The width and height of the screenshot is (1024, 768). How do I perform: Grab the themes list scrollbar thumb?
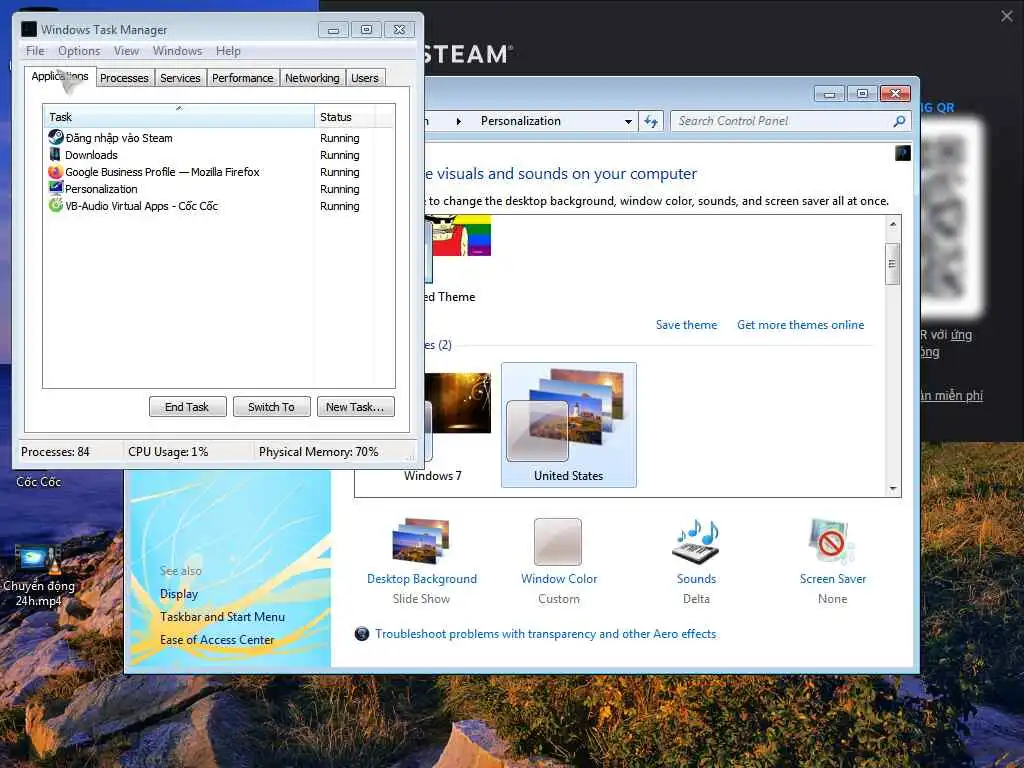[x=892, y=264]
